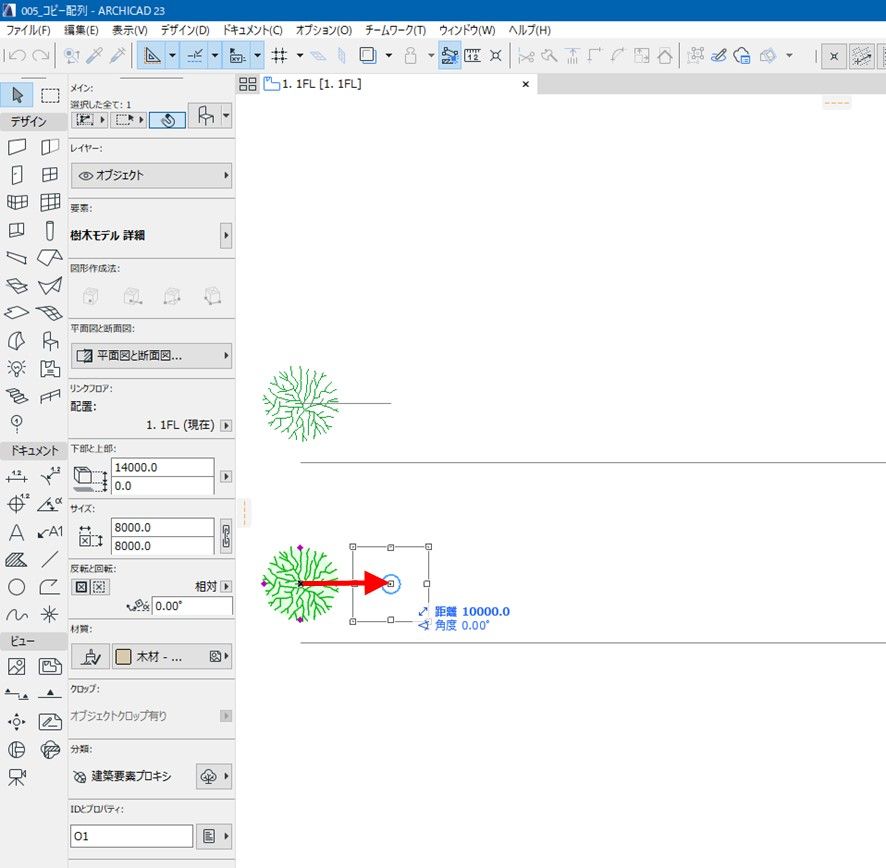The width and height of the screenshot is (886, 868).
Task: Select the Stair tool in the toolbox
Action: (x=17, y=396)
